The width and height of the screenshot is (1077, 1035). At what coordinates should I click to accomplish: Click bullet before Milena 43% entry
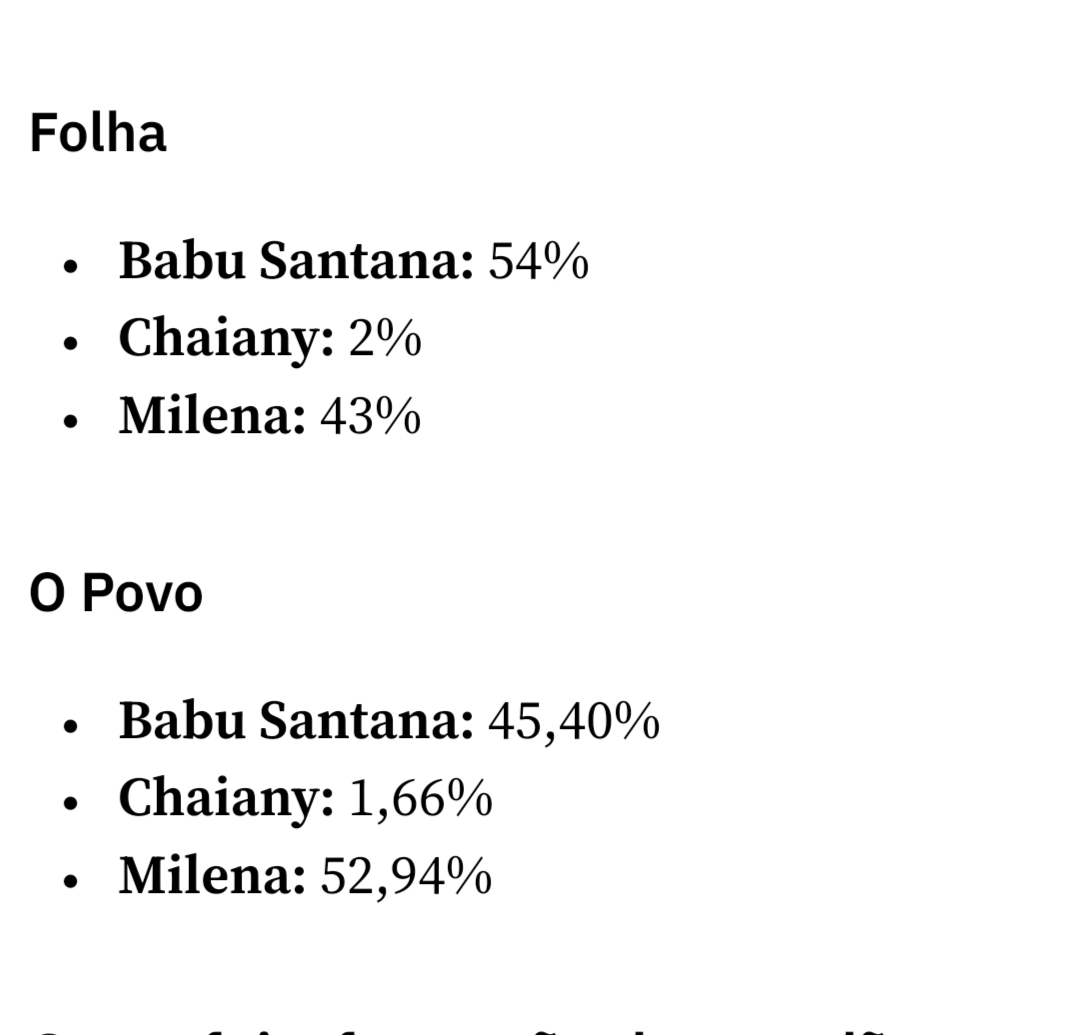pos(70,421)
